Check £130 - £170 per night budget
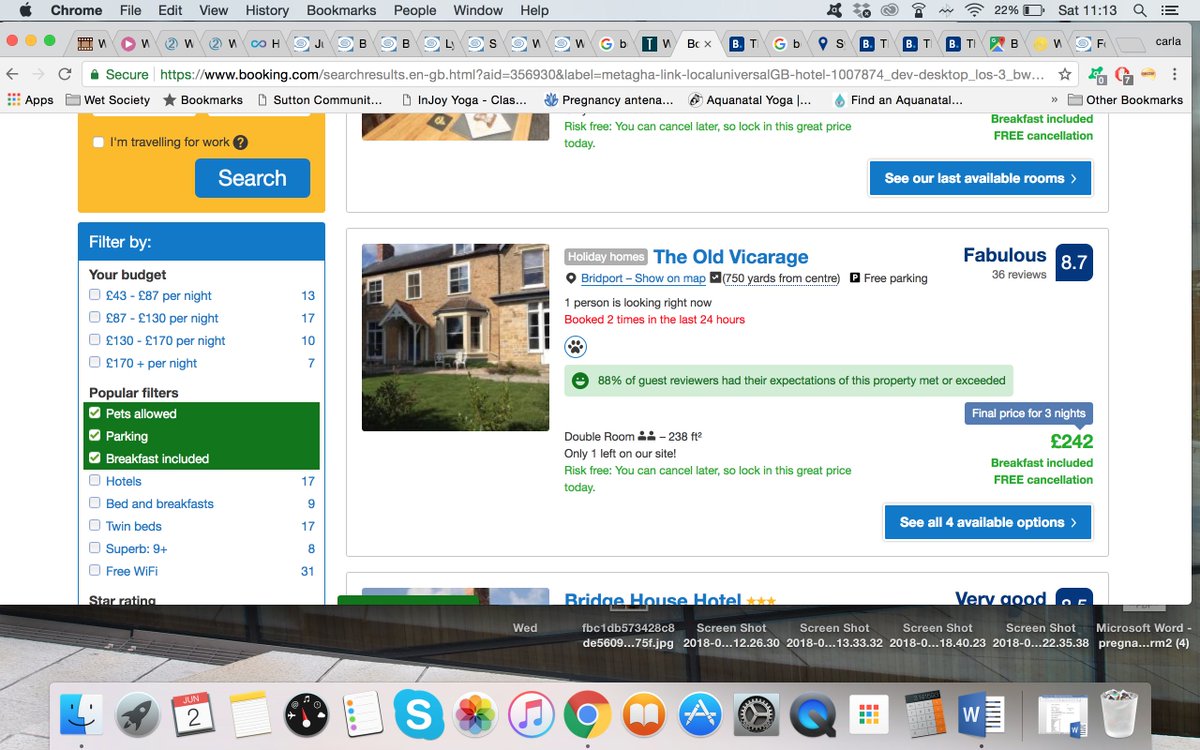1200x750 pixels. (x=95, y=340)
